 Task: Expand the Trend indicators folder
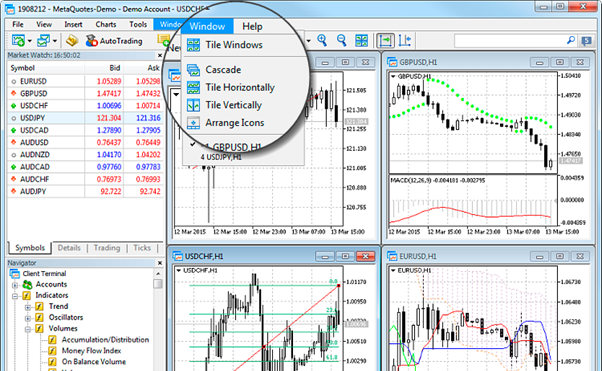click(28, 307)
